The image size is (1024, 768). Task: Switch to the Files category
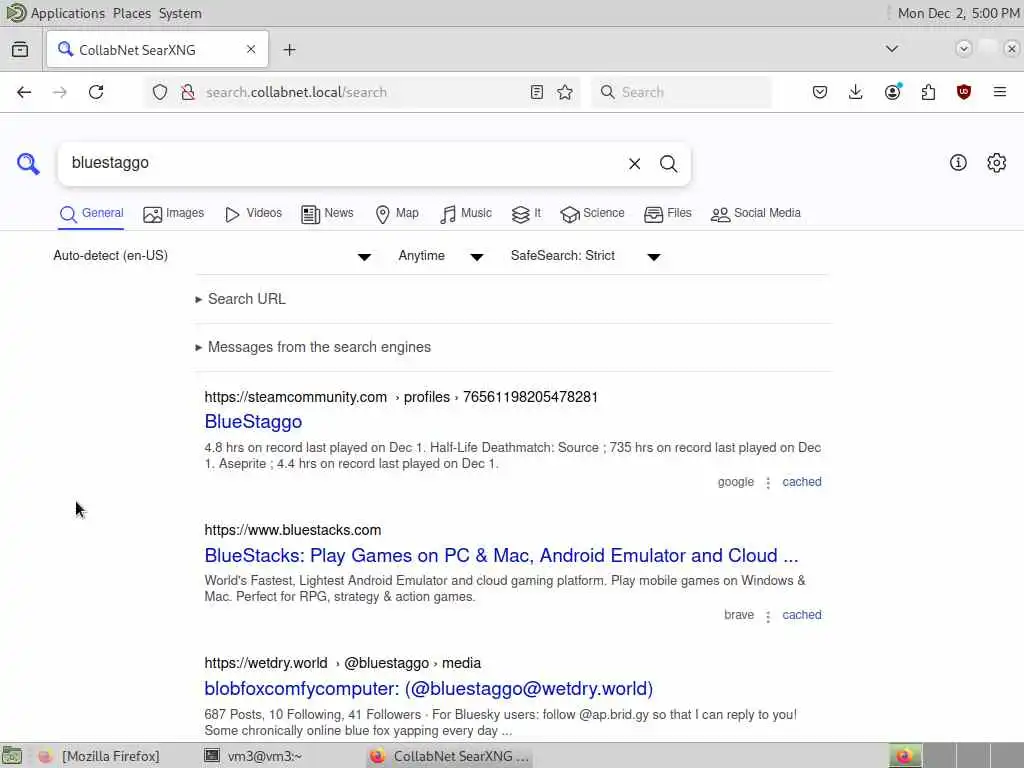click(667, 214)
